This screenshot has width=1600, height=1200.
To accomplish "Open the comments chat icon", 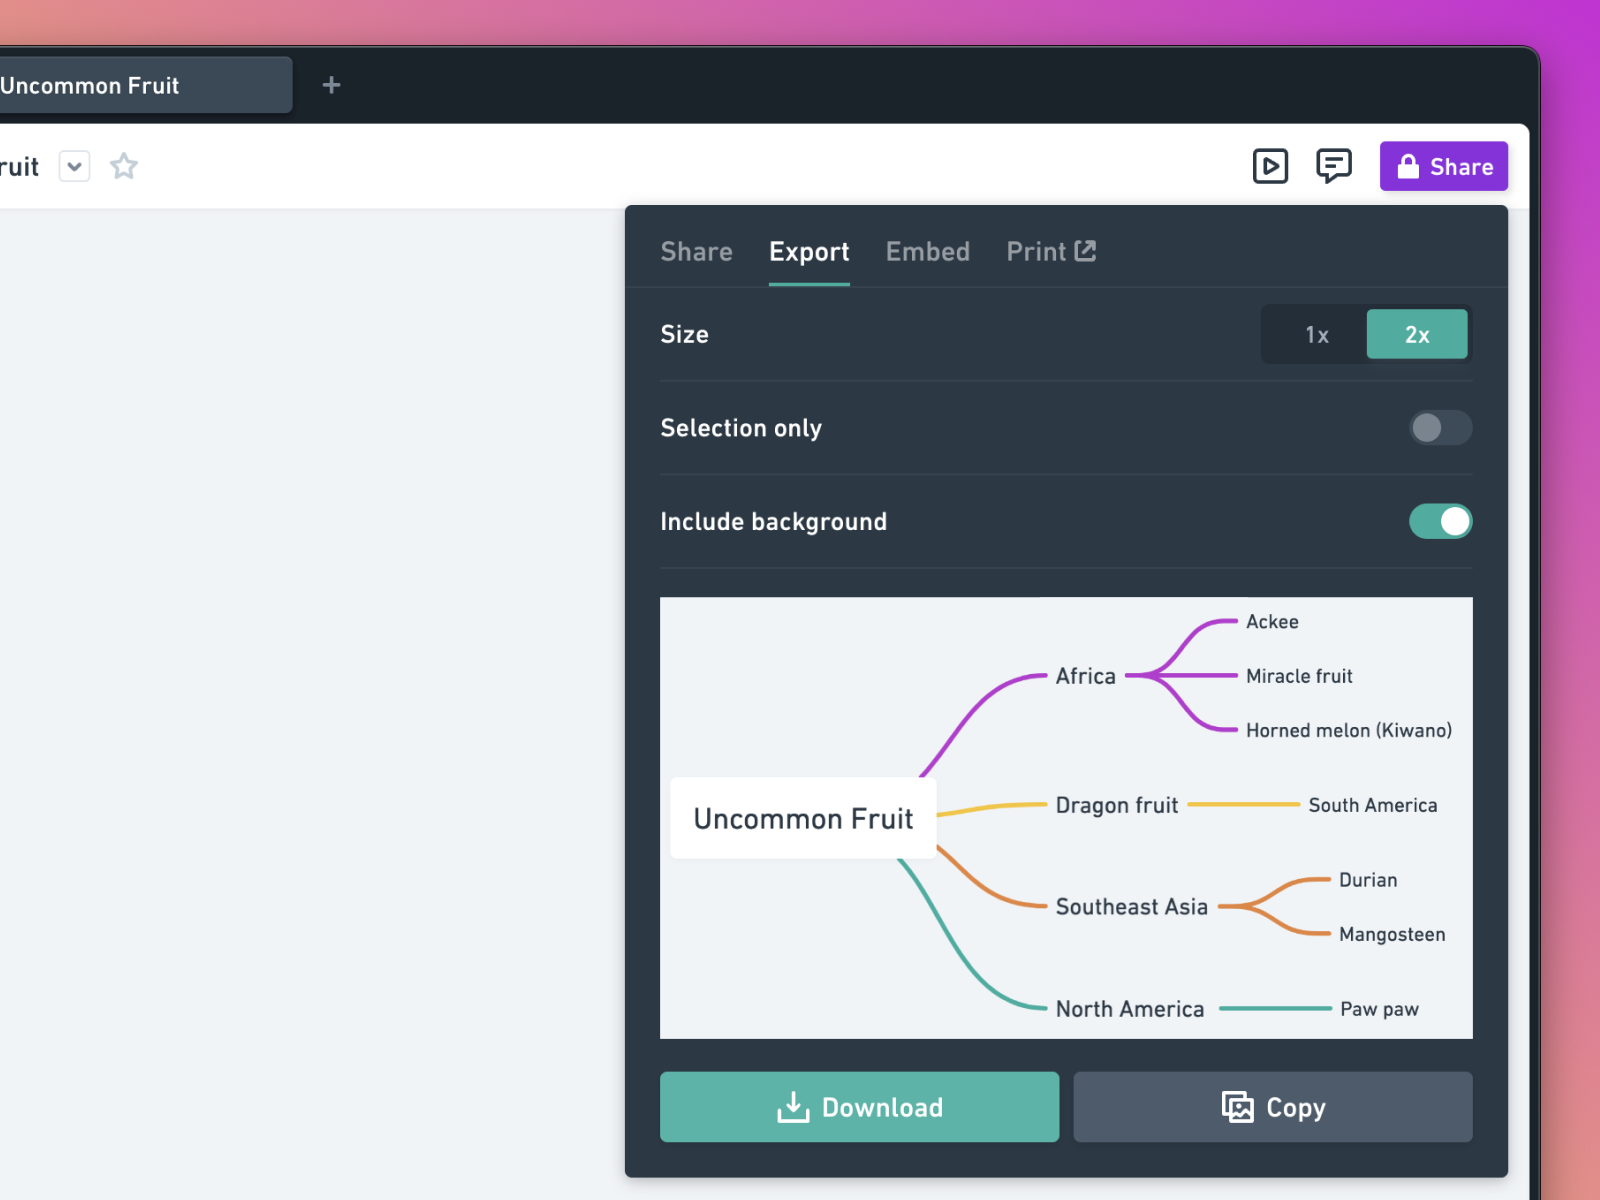I will pyautogui.click(x=1333, y=166).
